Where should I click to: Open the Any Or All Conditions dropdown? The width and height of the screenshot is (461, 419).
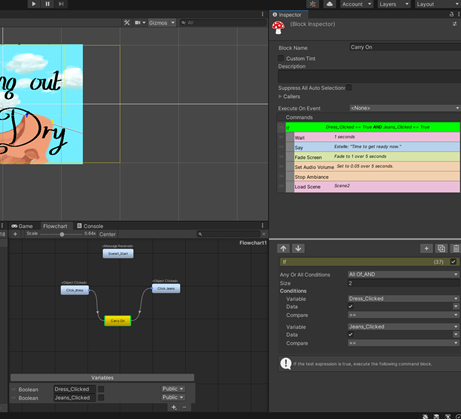click(x=403, y=274)
